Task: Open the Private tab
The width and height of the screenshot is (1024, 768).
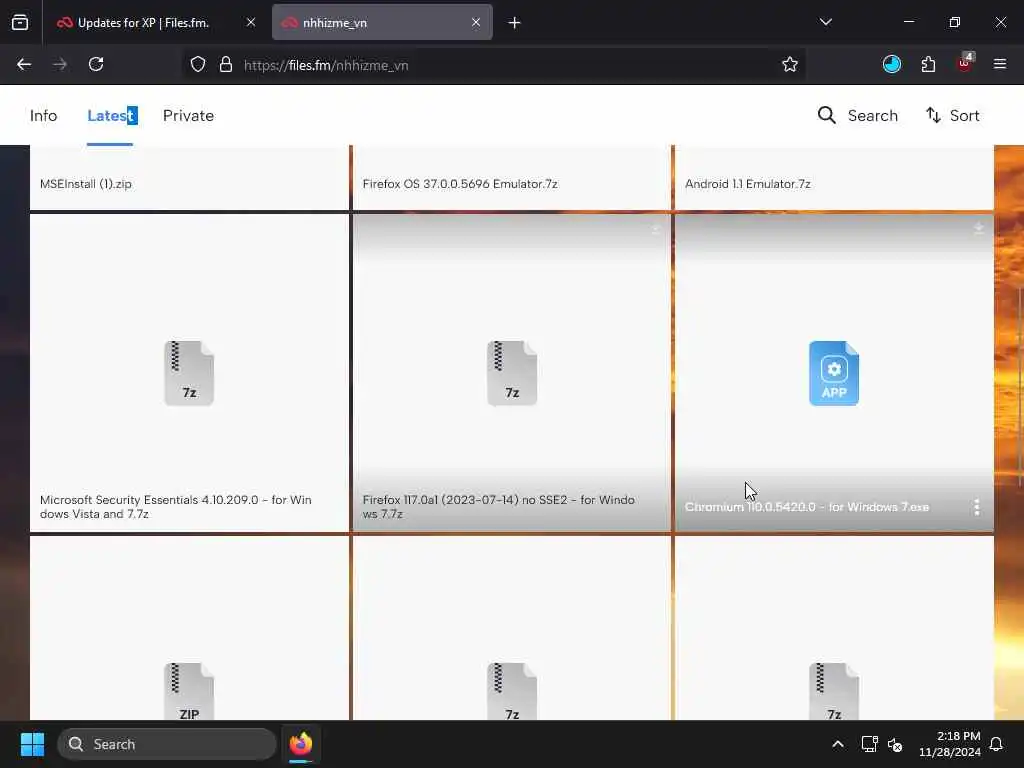Action: click(x=188, y=116)
